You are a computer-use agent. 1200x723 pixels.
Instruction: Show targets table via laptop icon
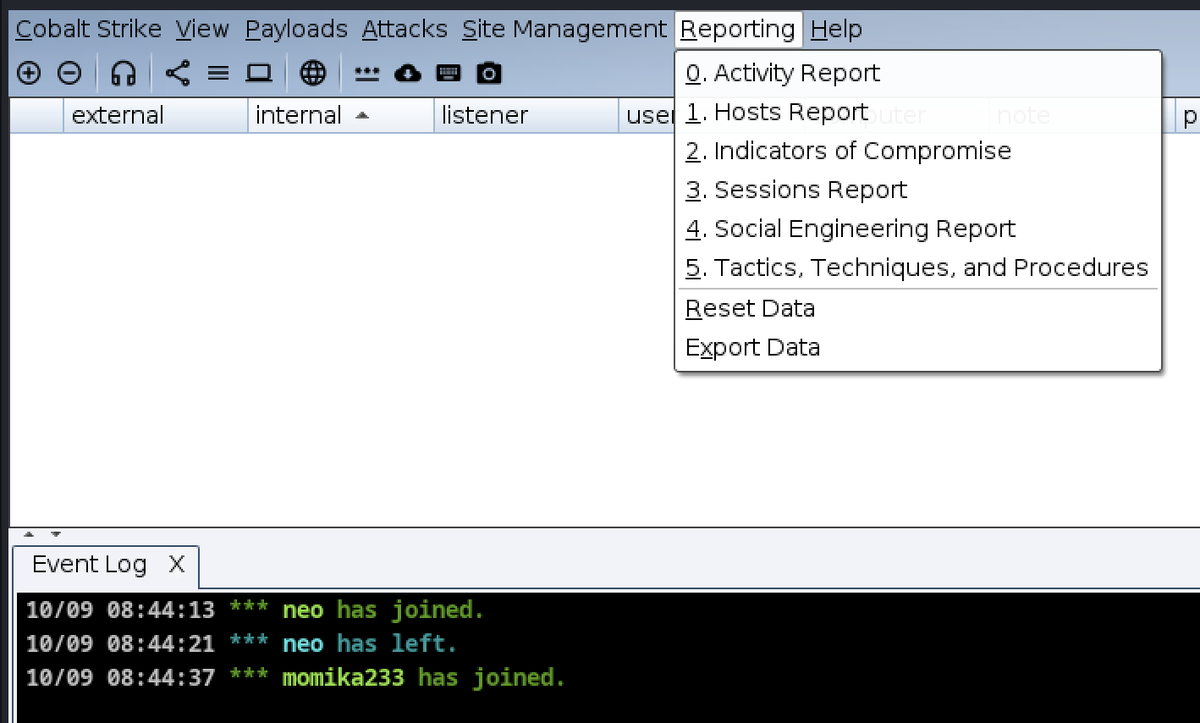click(x=259, y=73)
